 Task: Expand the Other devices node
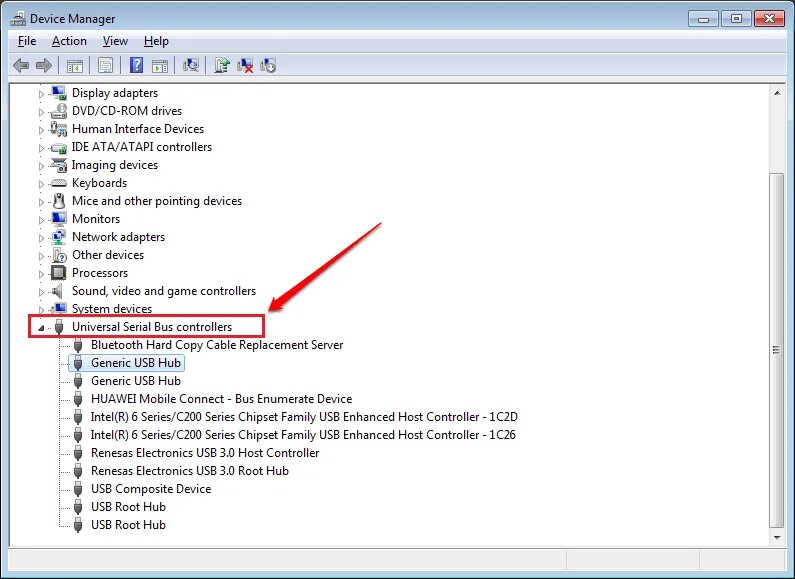[x=41, y=256]
